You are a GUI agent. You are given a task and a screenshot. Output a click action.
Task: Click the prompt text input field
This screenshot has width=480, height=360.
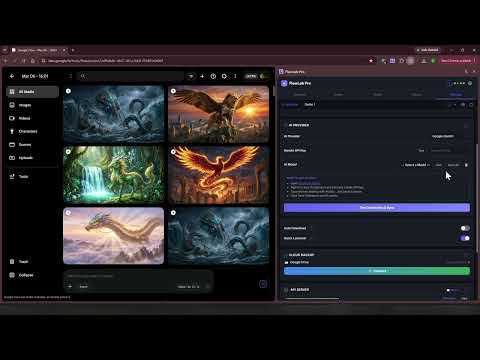coord(137,276)
